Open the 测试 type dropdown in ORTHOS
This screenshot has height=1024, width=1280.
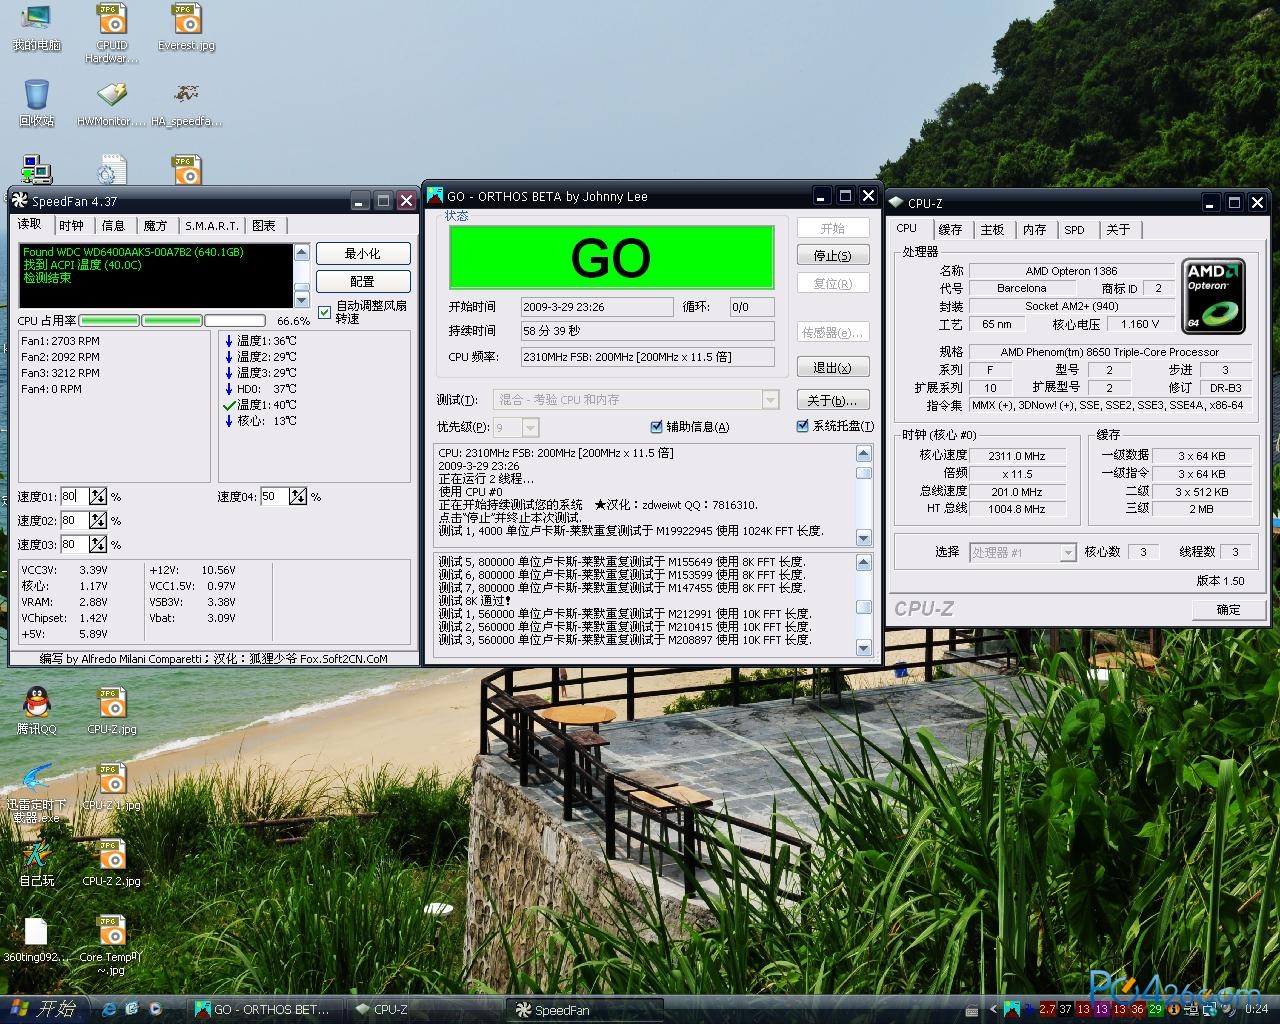click(x=770, y=400)
